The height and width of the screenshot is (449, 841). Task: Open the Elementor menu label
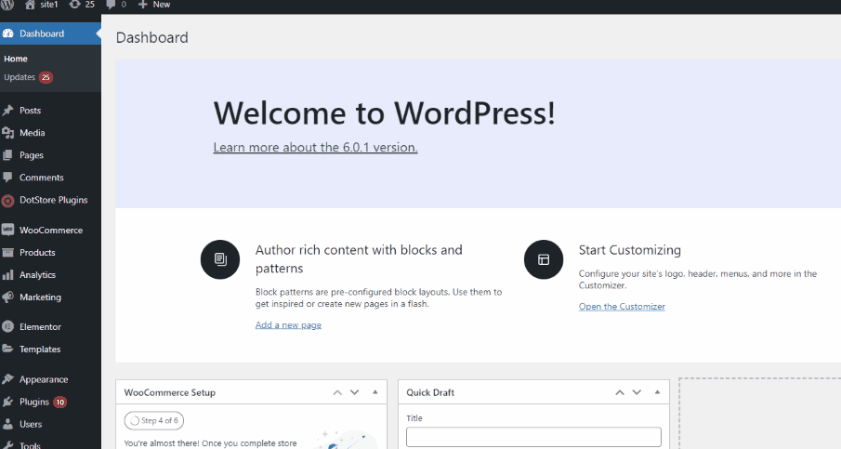click(40, 327)
